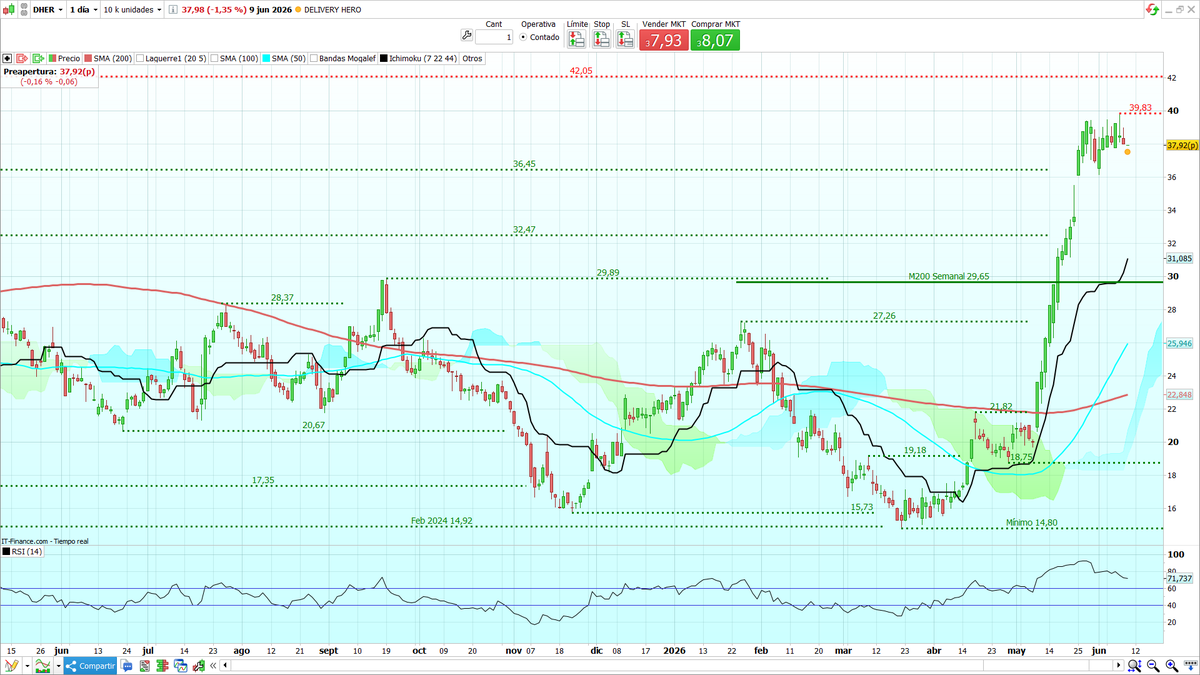Click the Precio indicator label

point(64,58)
